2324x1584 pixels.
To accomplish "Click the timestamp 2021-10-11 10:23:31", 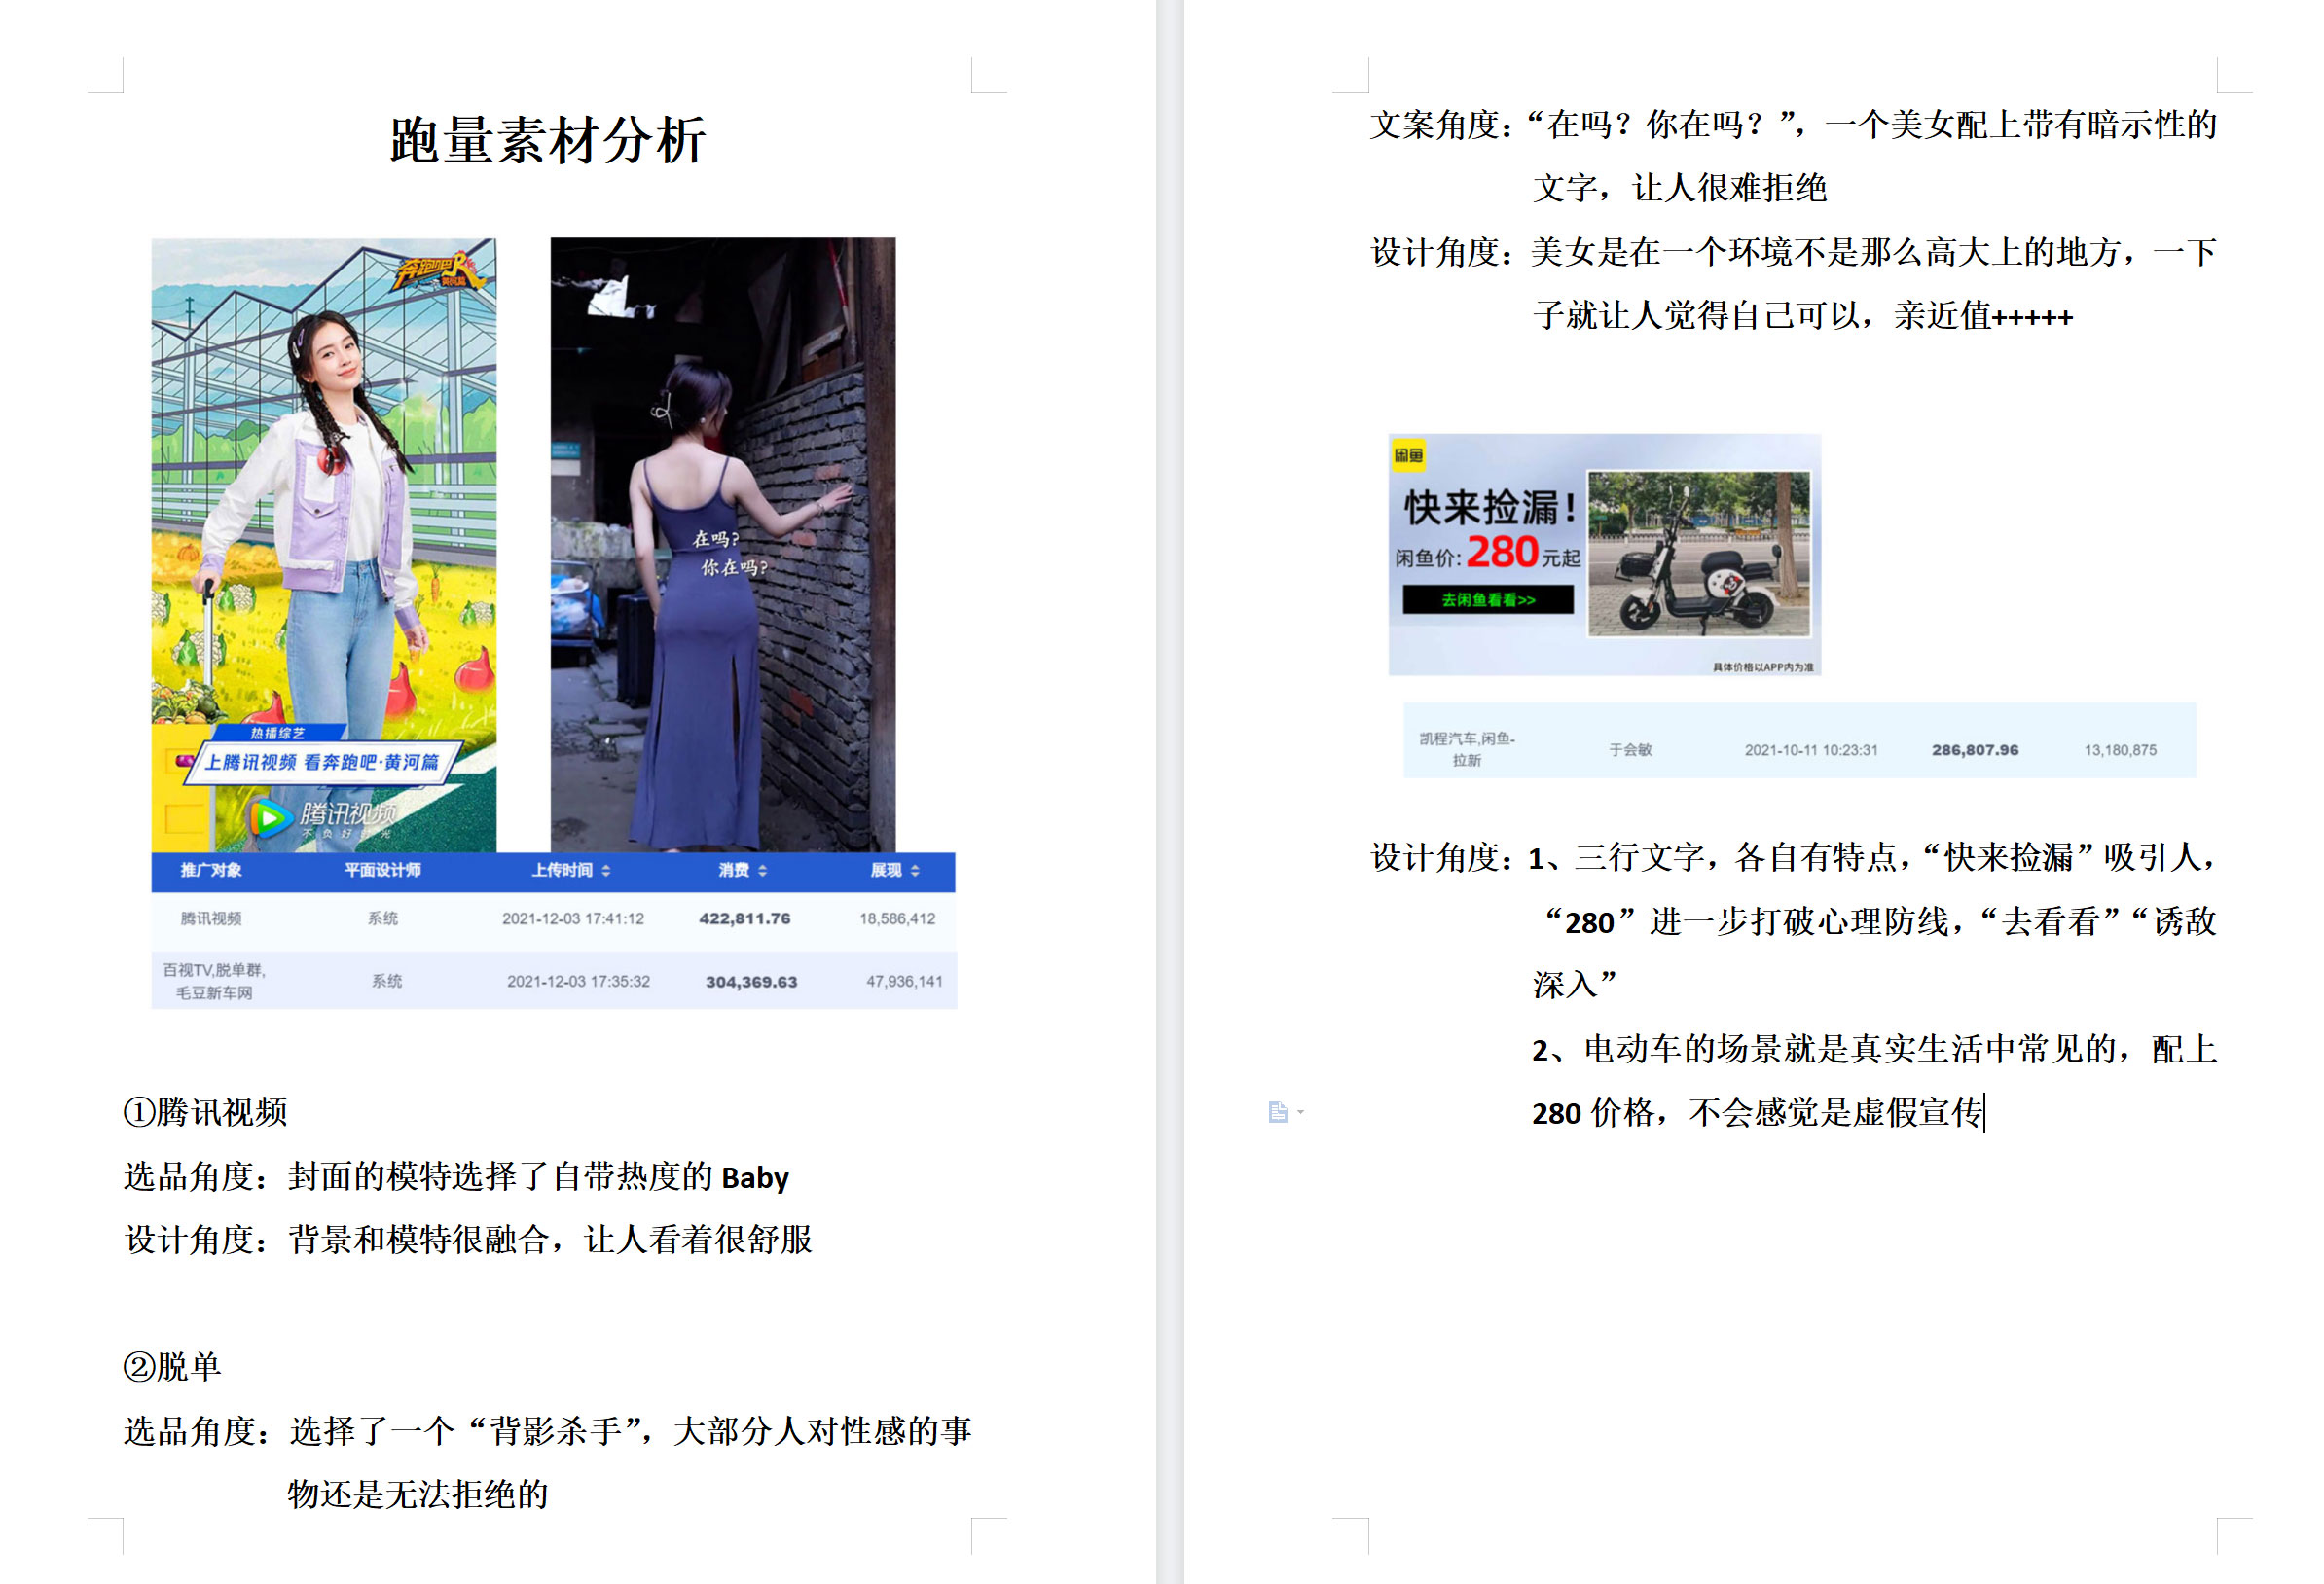I will coord(1811,750).
